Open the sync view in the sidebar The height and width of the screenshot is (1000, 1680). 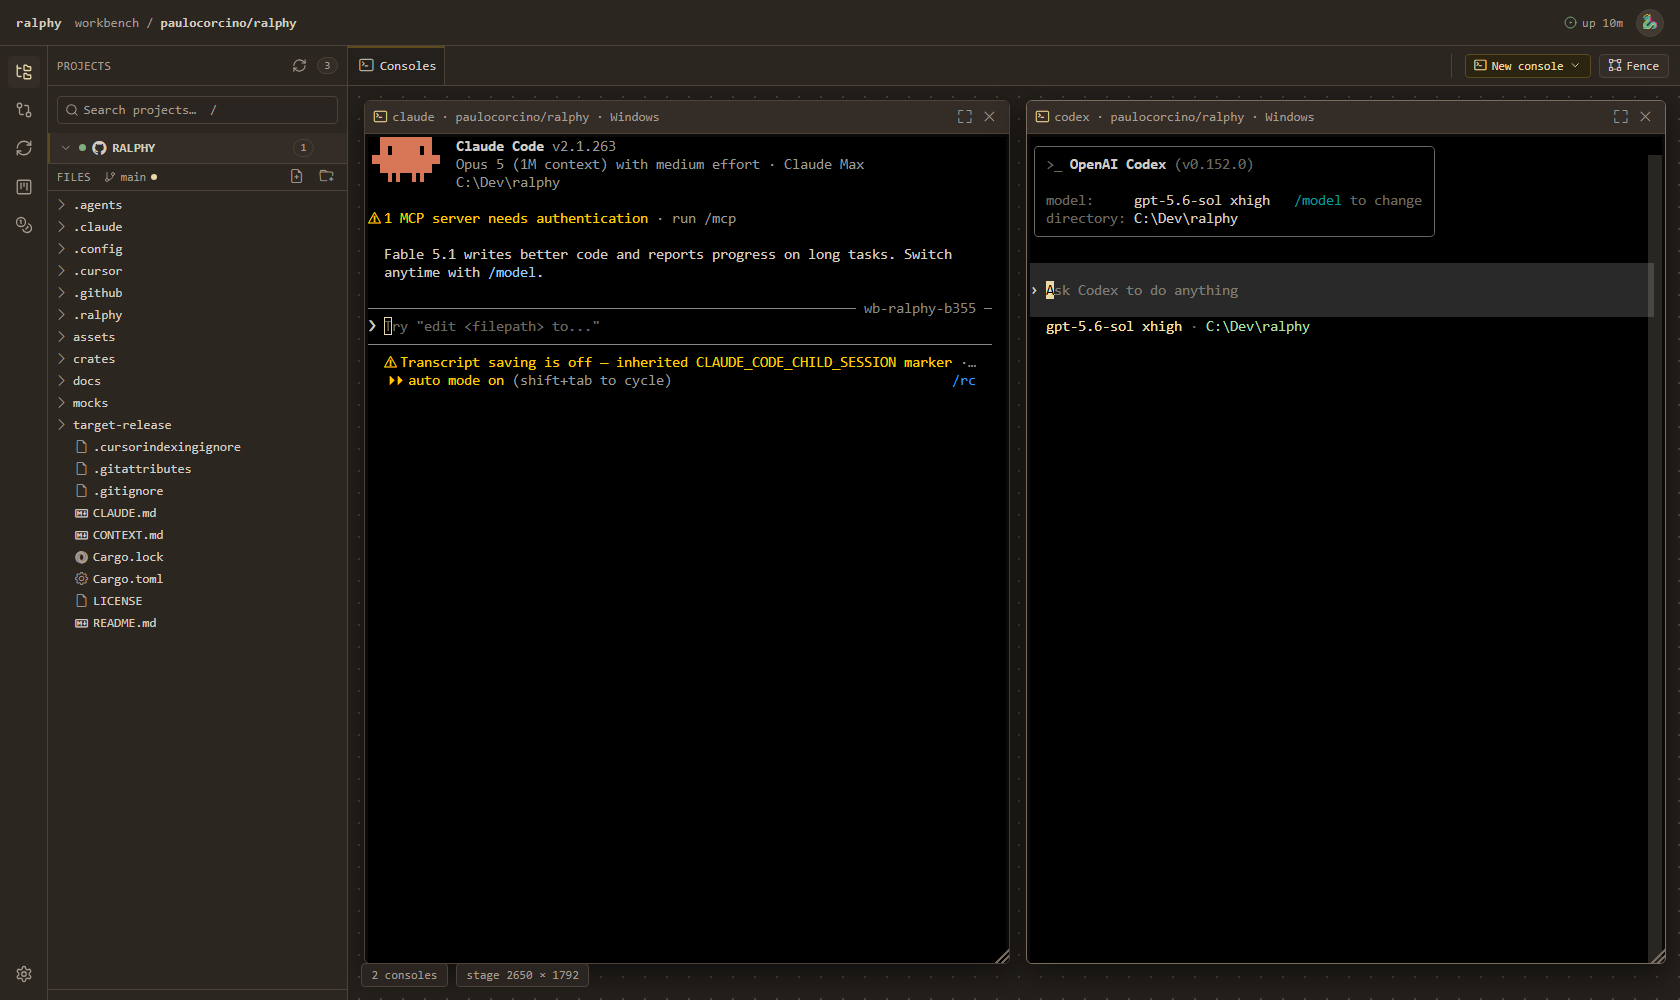24,148
